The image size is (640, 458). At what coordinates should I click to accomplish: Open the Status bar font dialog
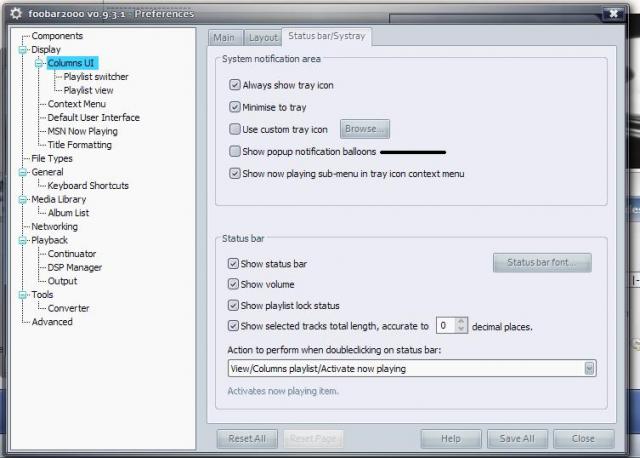click(542, 262)
